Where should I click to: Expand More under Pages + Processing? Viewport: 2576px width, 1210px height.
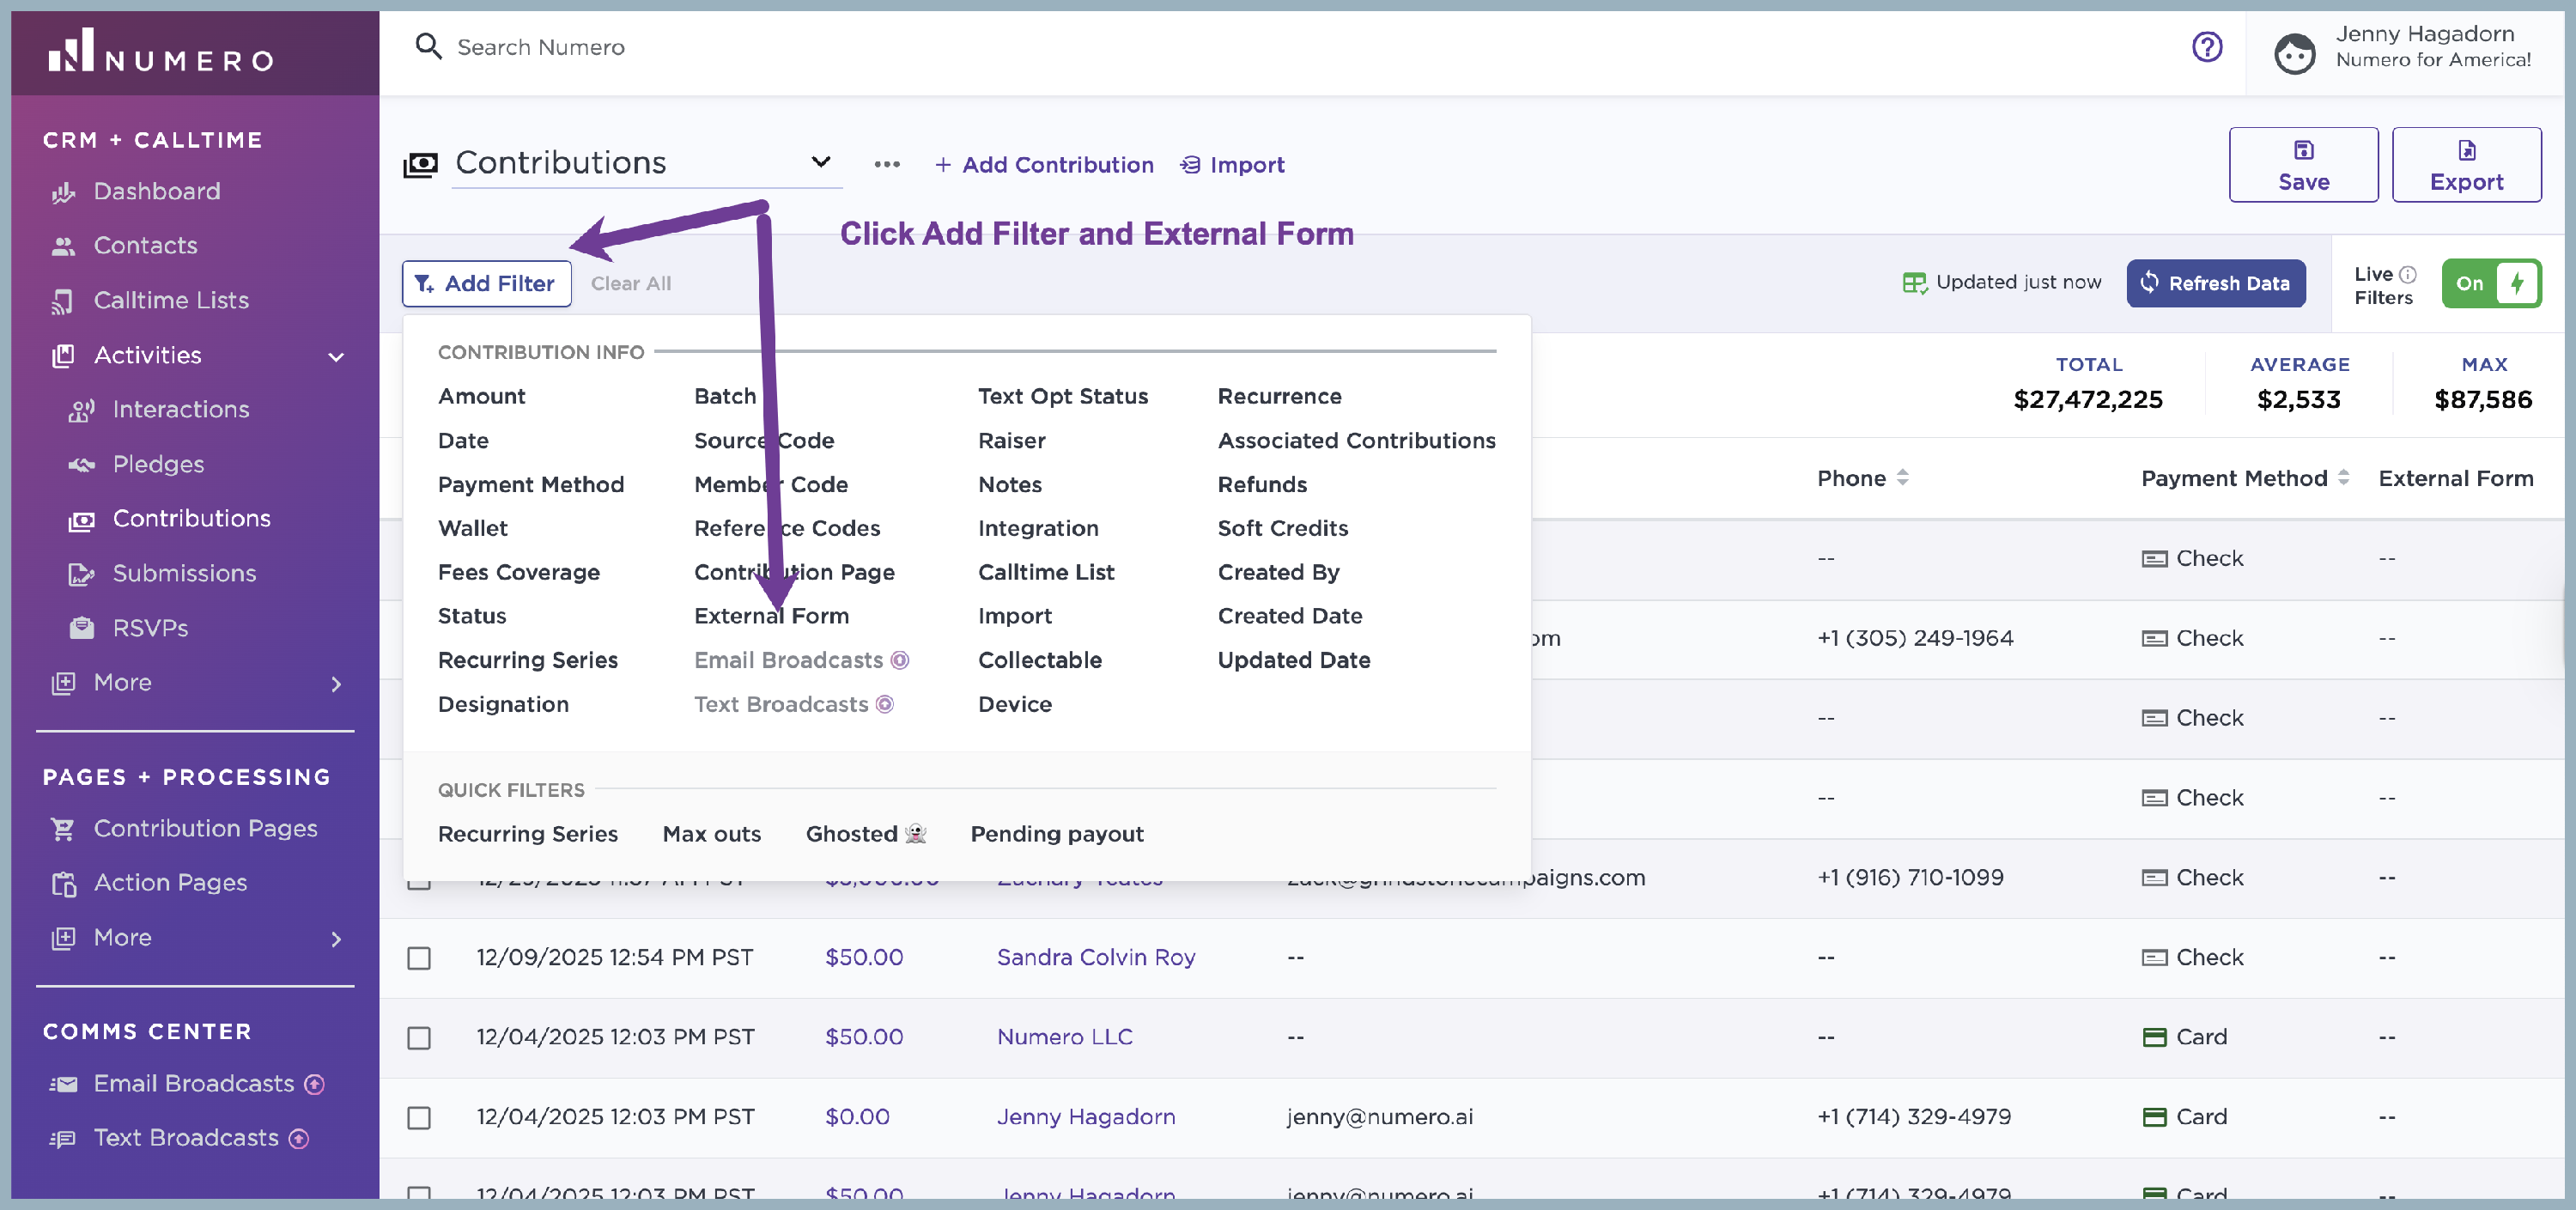pyautogui.click(x=336, y=939)
